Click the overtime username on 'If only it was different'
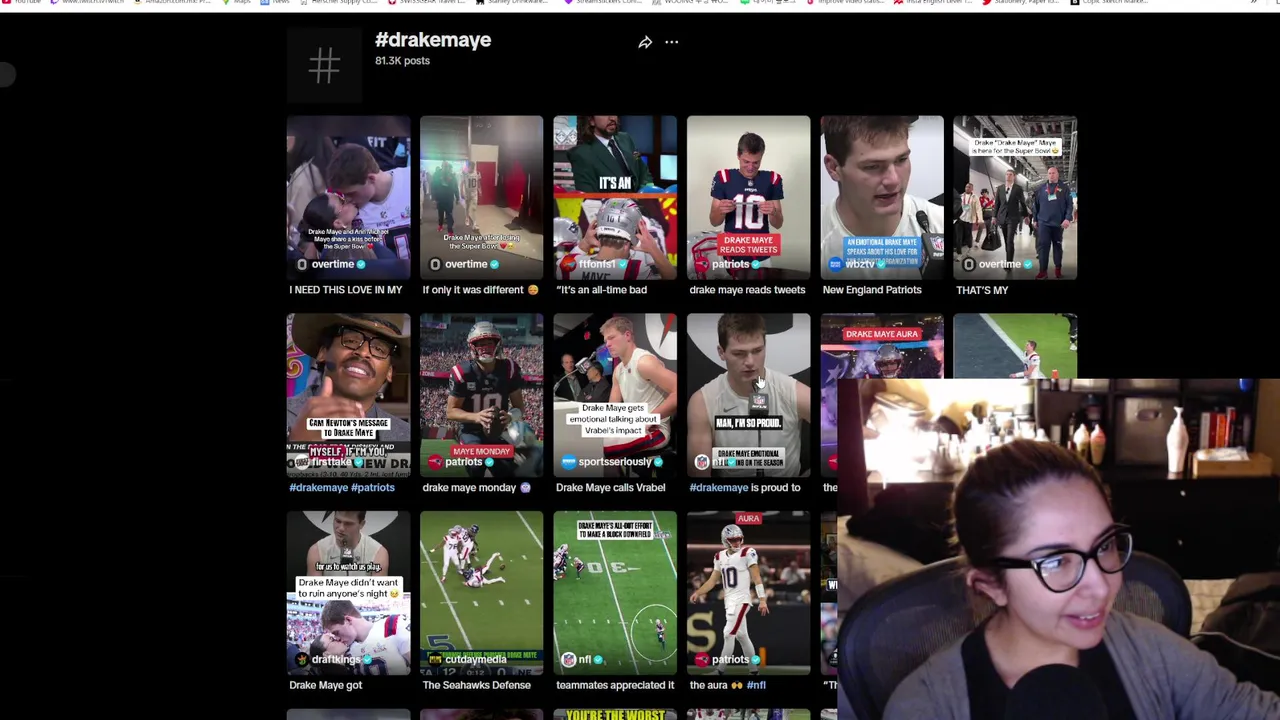This screenshot has height=720, width=1280. pos(465,264)
